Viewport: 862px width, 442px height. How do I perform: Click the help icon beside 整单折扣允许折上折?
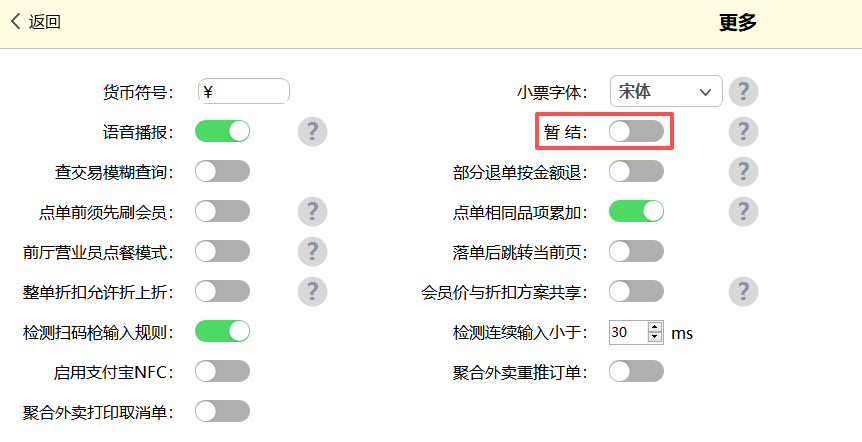point(312,291)
